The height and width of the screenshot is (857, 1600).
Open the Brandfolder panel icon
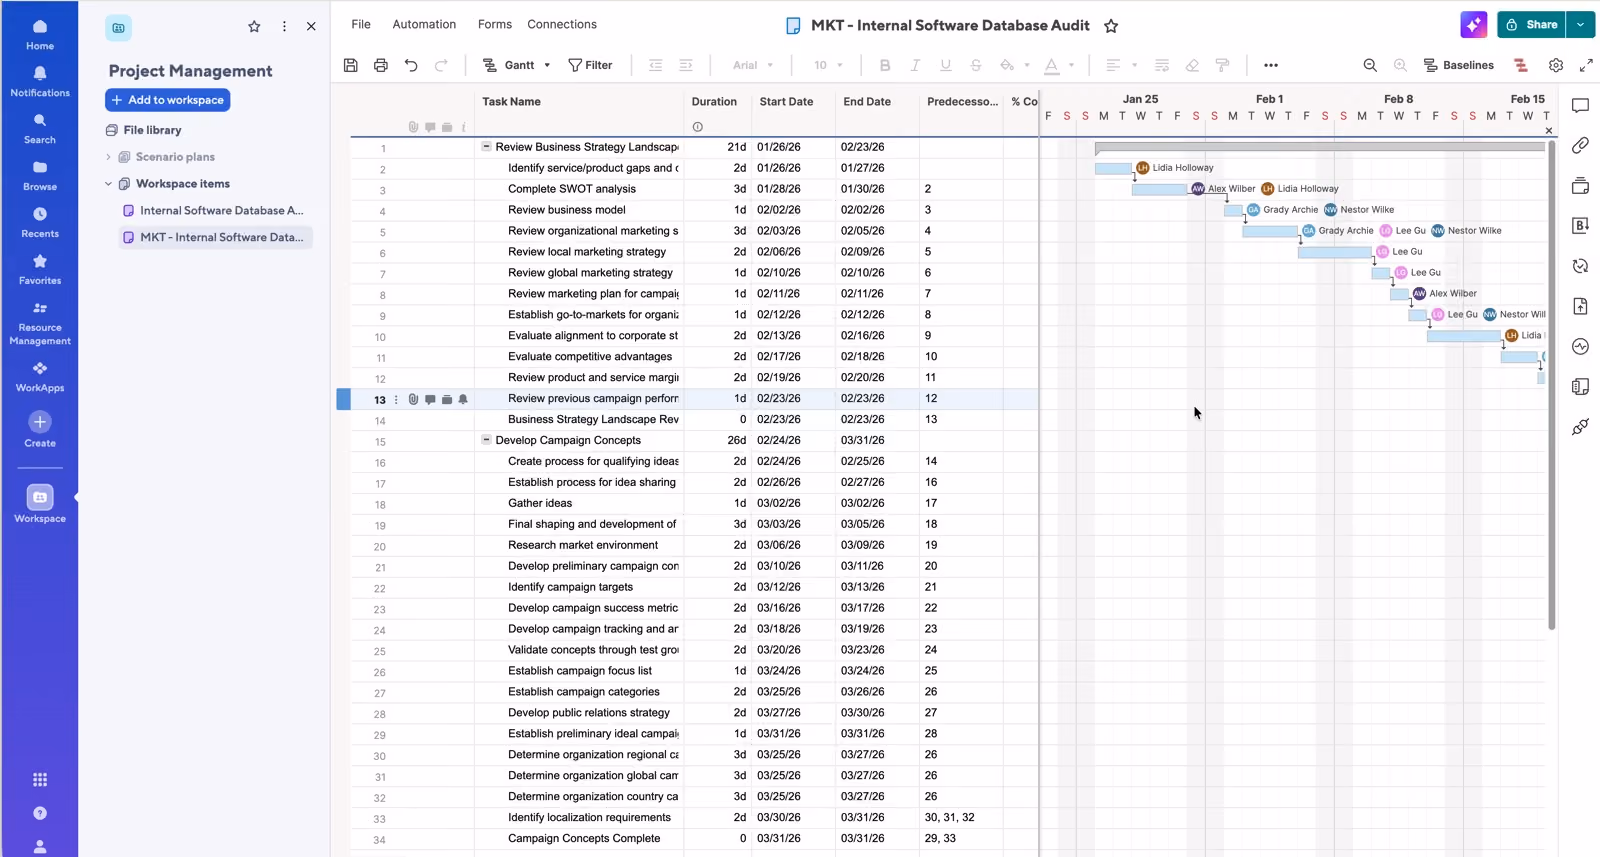pyautogui.click(x=1580, y=226)
